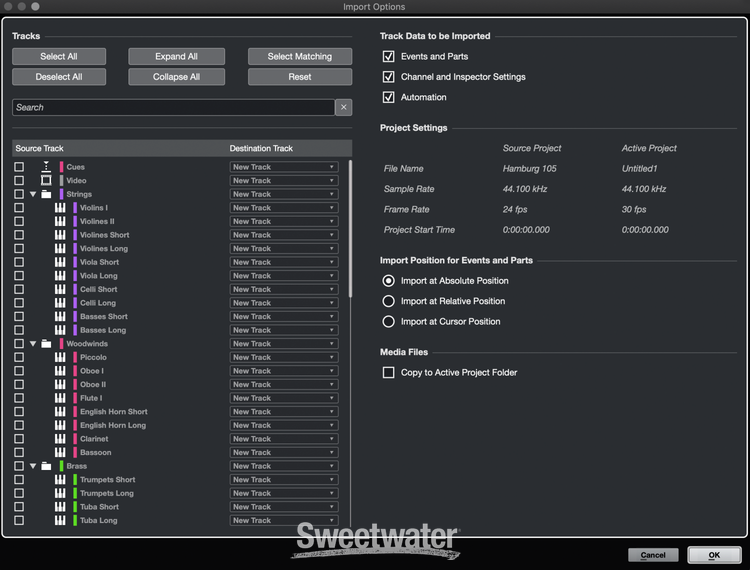The width and height of the screenshot is (750, 570).
Task: Click the Cues marker track icon
Action: point(46,167)
